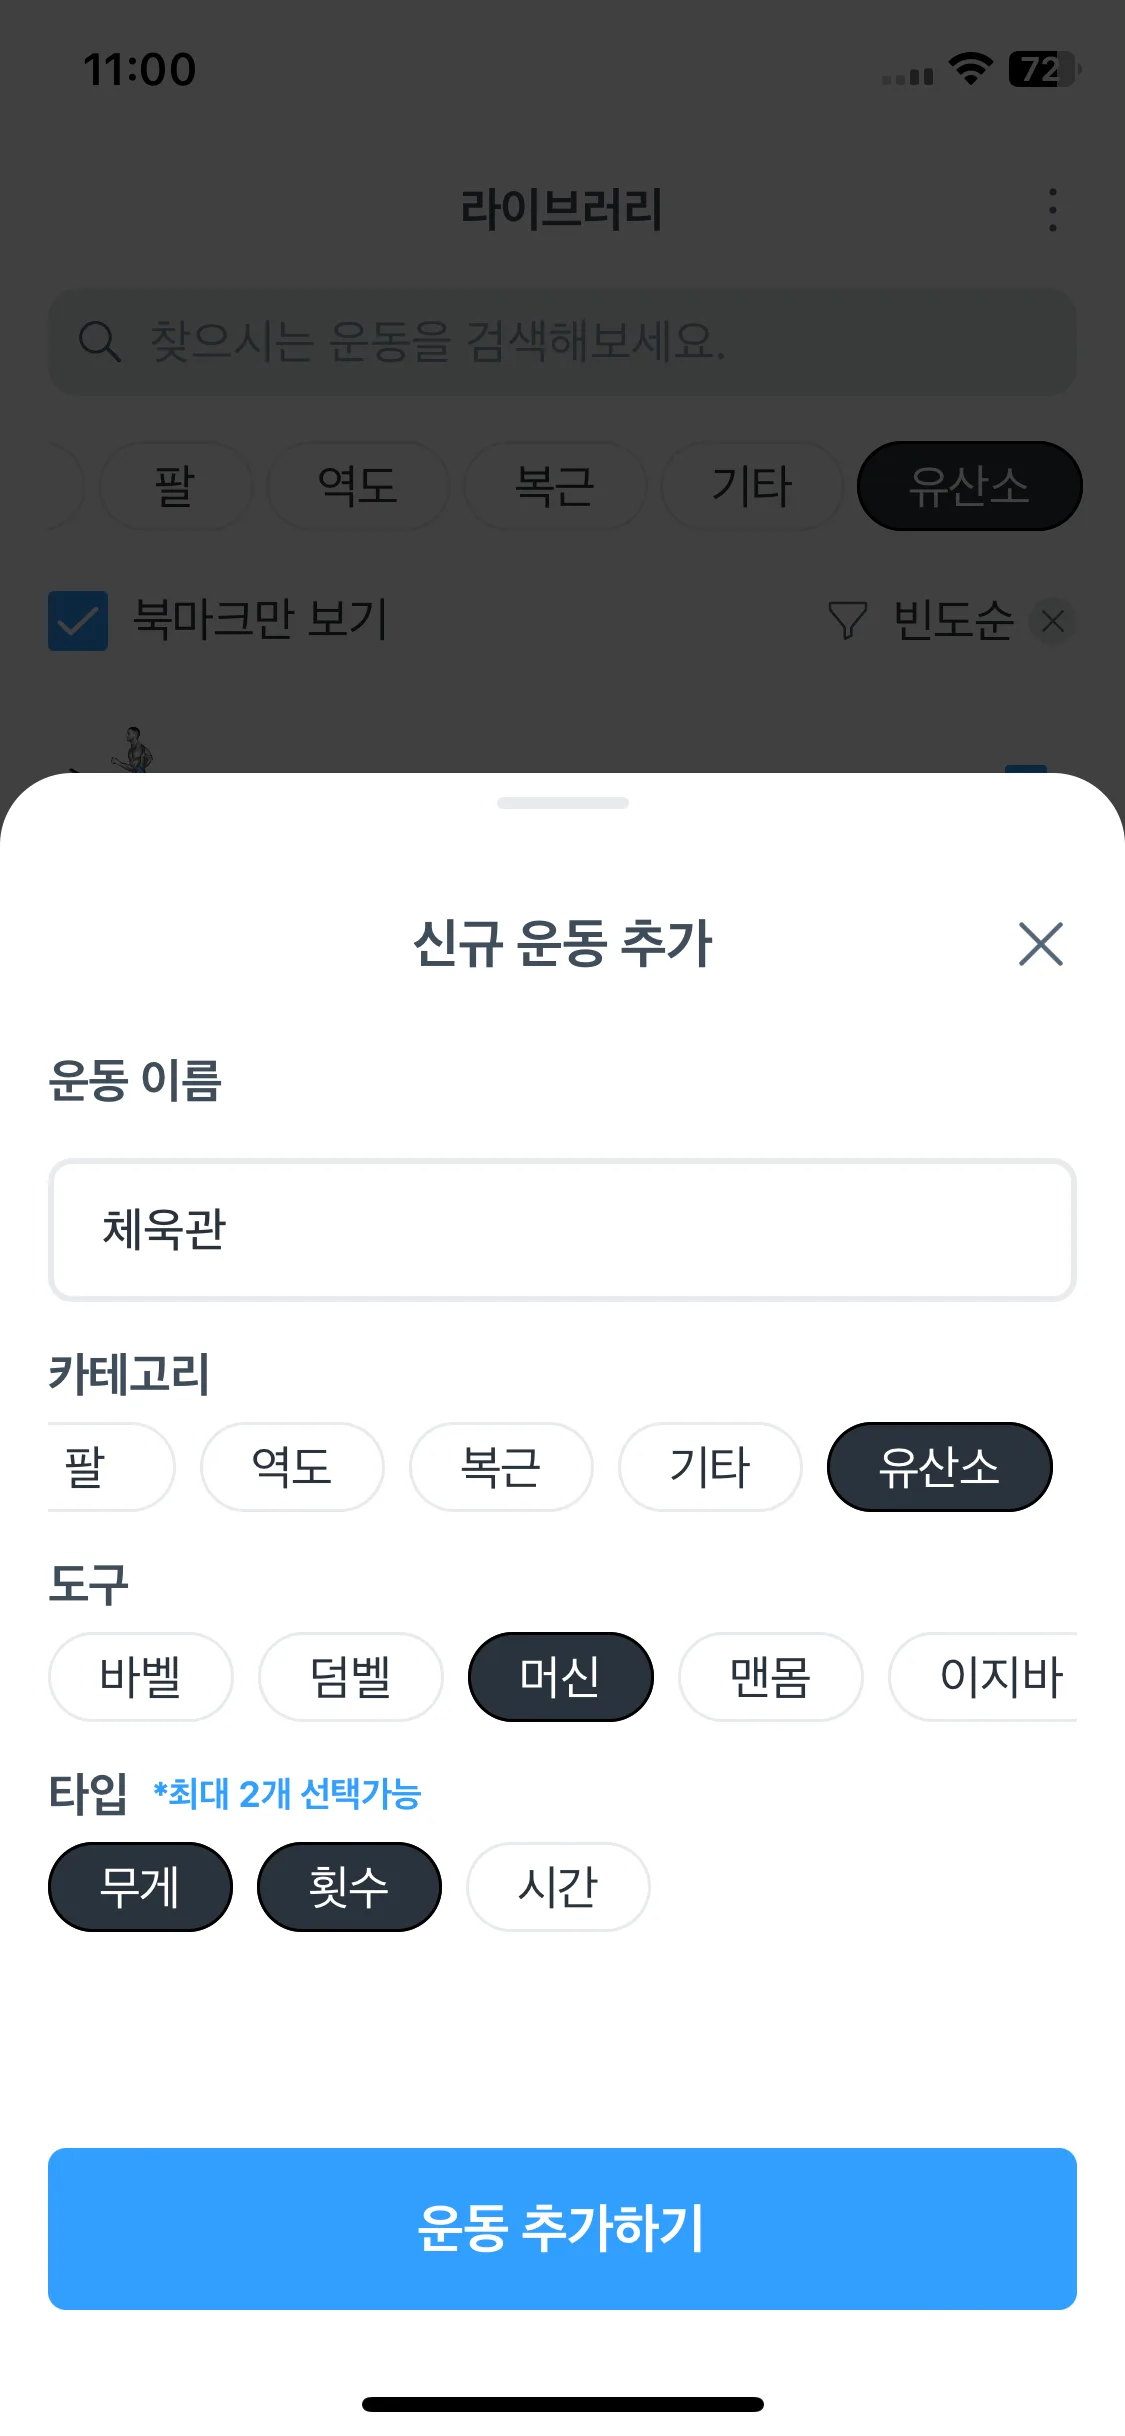This screenshot has height=2436, width=1125.
Task: Select the 무게 type chip
Action: pos(140,1887)
